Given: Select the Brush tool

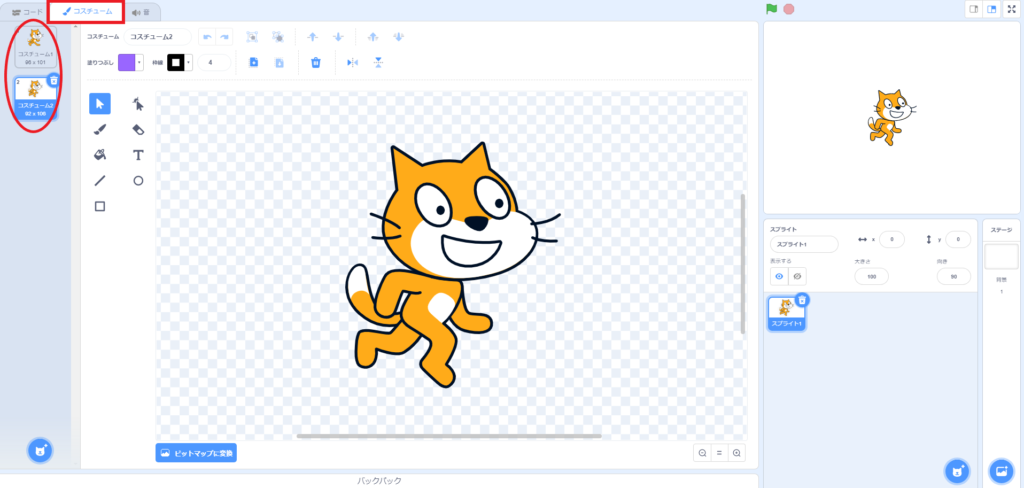Looking at the screenshot, I should pos(100,129).
